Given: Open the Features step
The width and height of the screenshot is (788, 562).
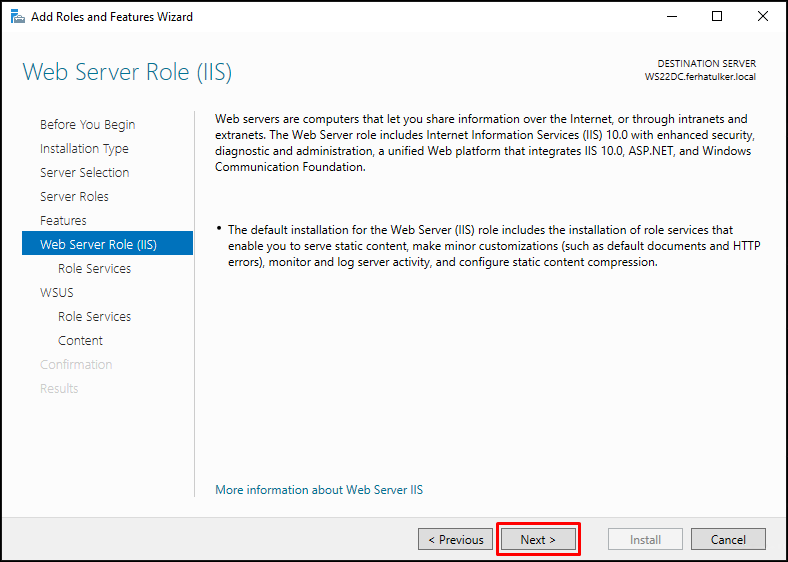Looking at the screenshot, I should 63,221.
